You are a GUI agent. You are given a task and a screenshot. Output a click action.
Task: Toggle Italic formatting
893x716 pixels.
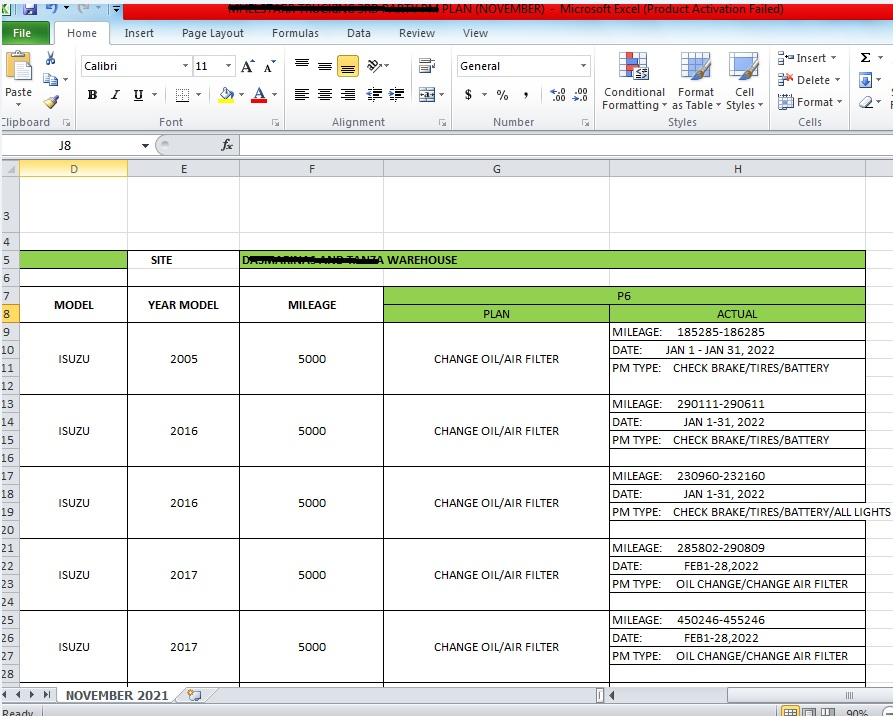(x=115, y=95)
